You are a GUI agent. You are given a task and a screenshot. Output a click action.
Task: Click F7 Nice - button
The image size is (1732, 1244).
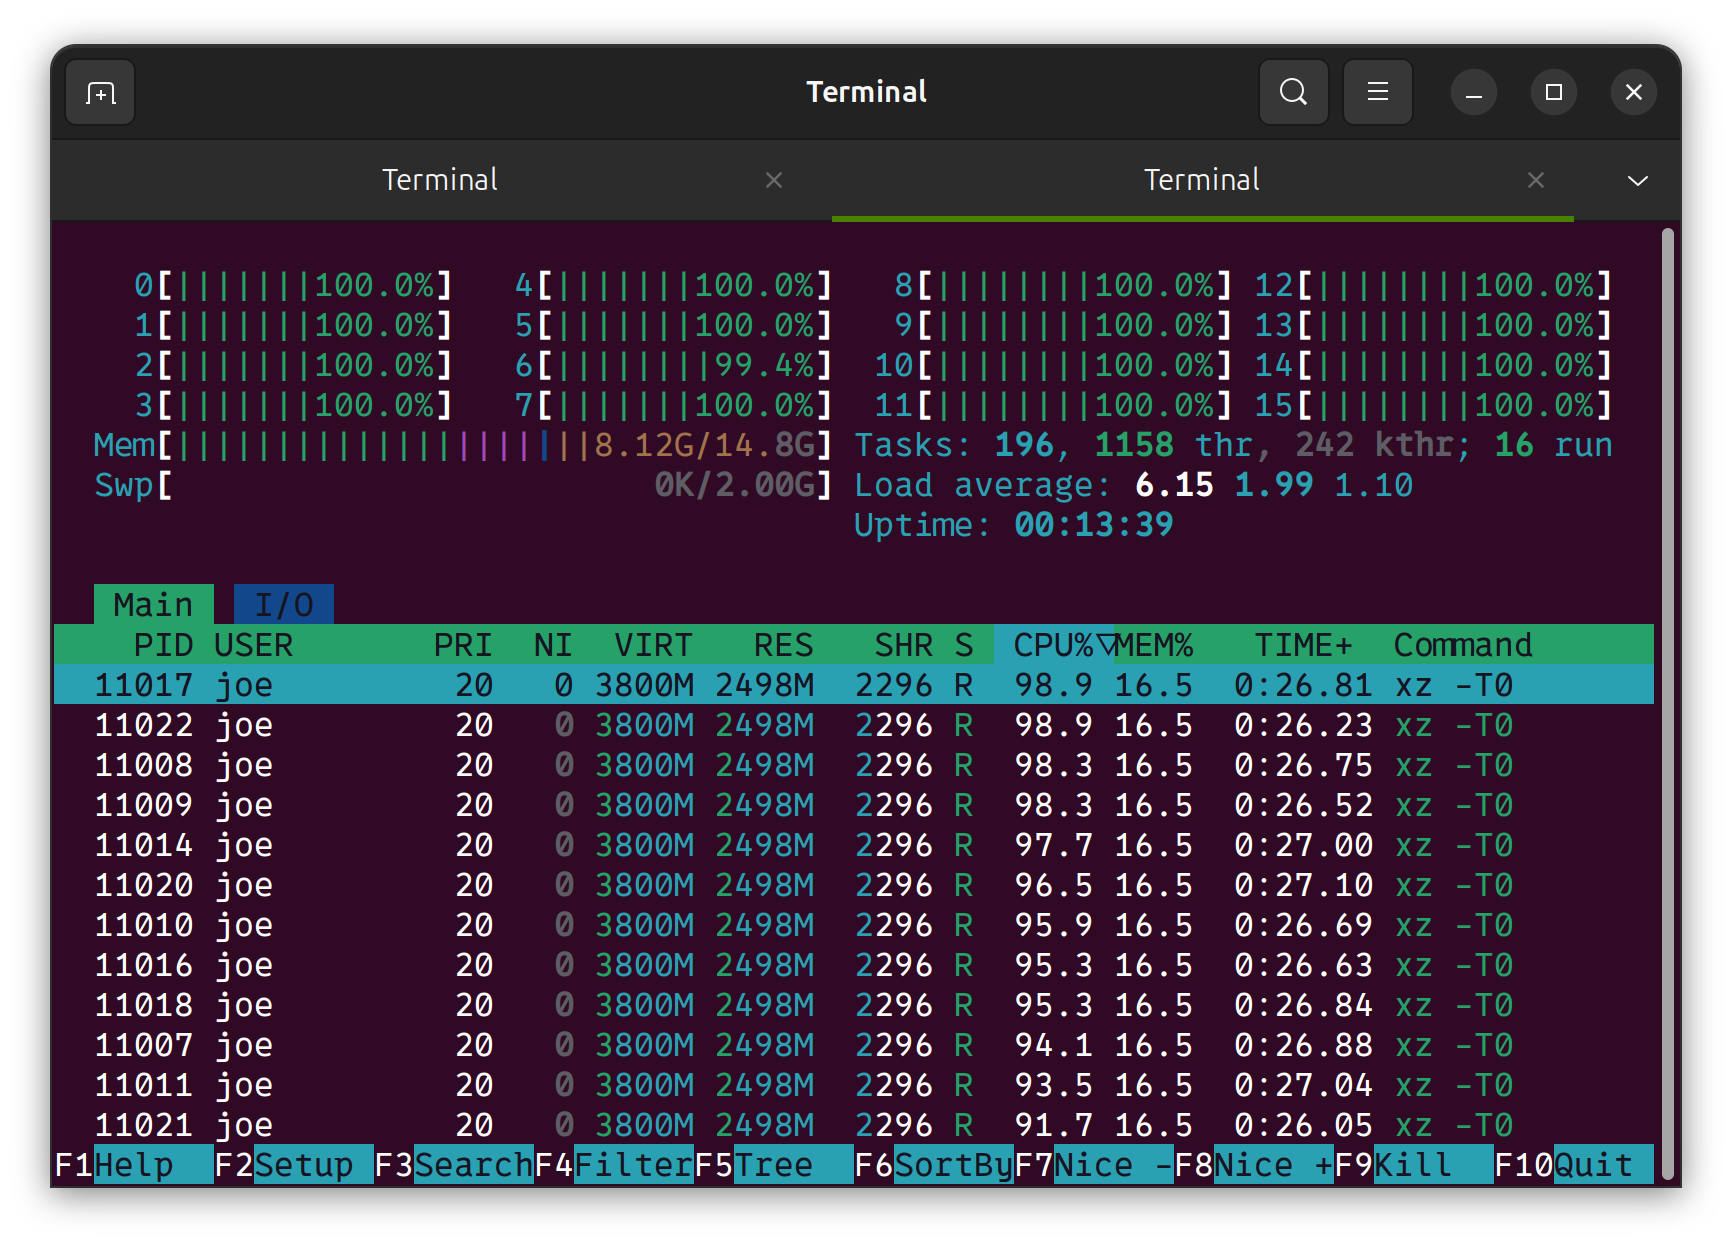(1094, 1165)
